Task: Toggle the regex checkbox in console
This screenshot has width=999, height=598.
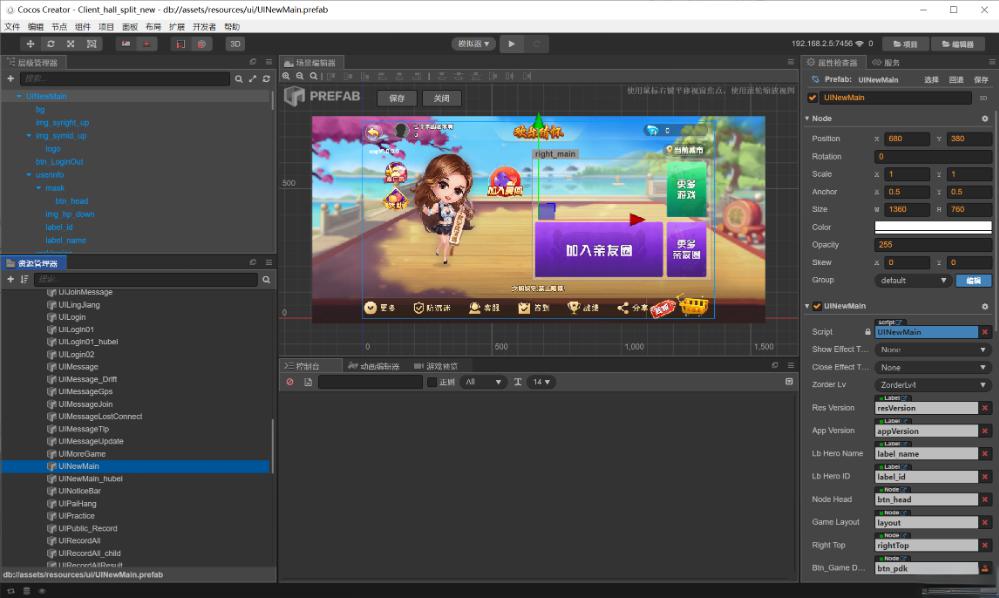Action: coord(432,382)
